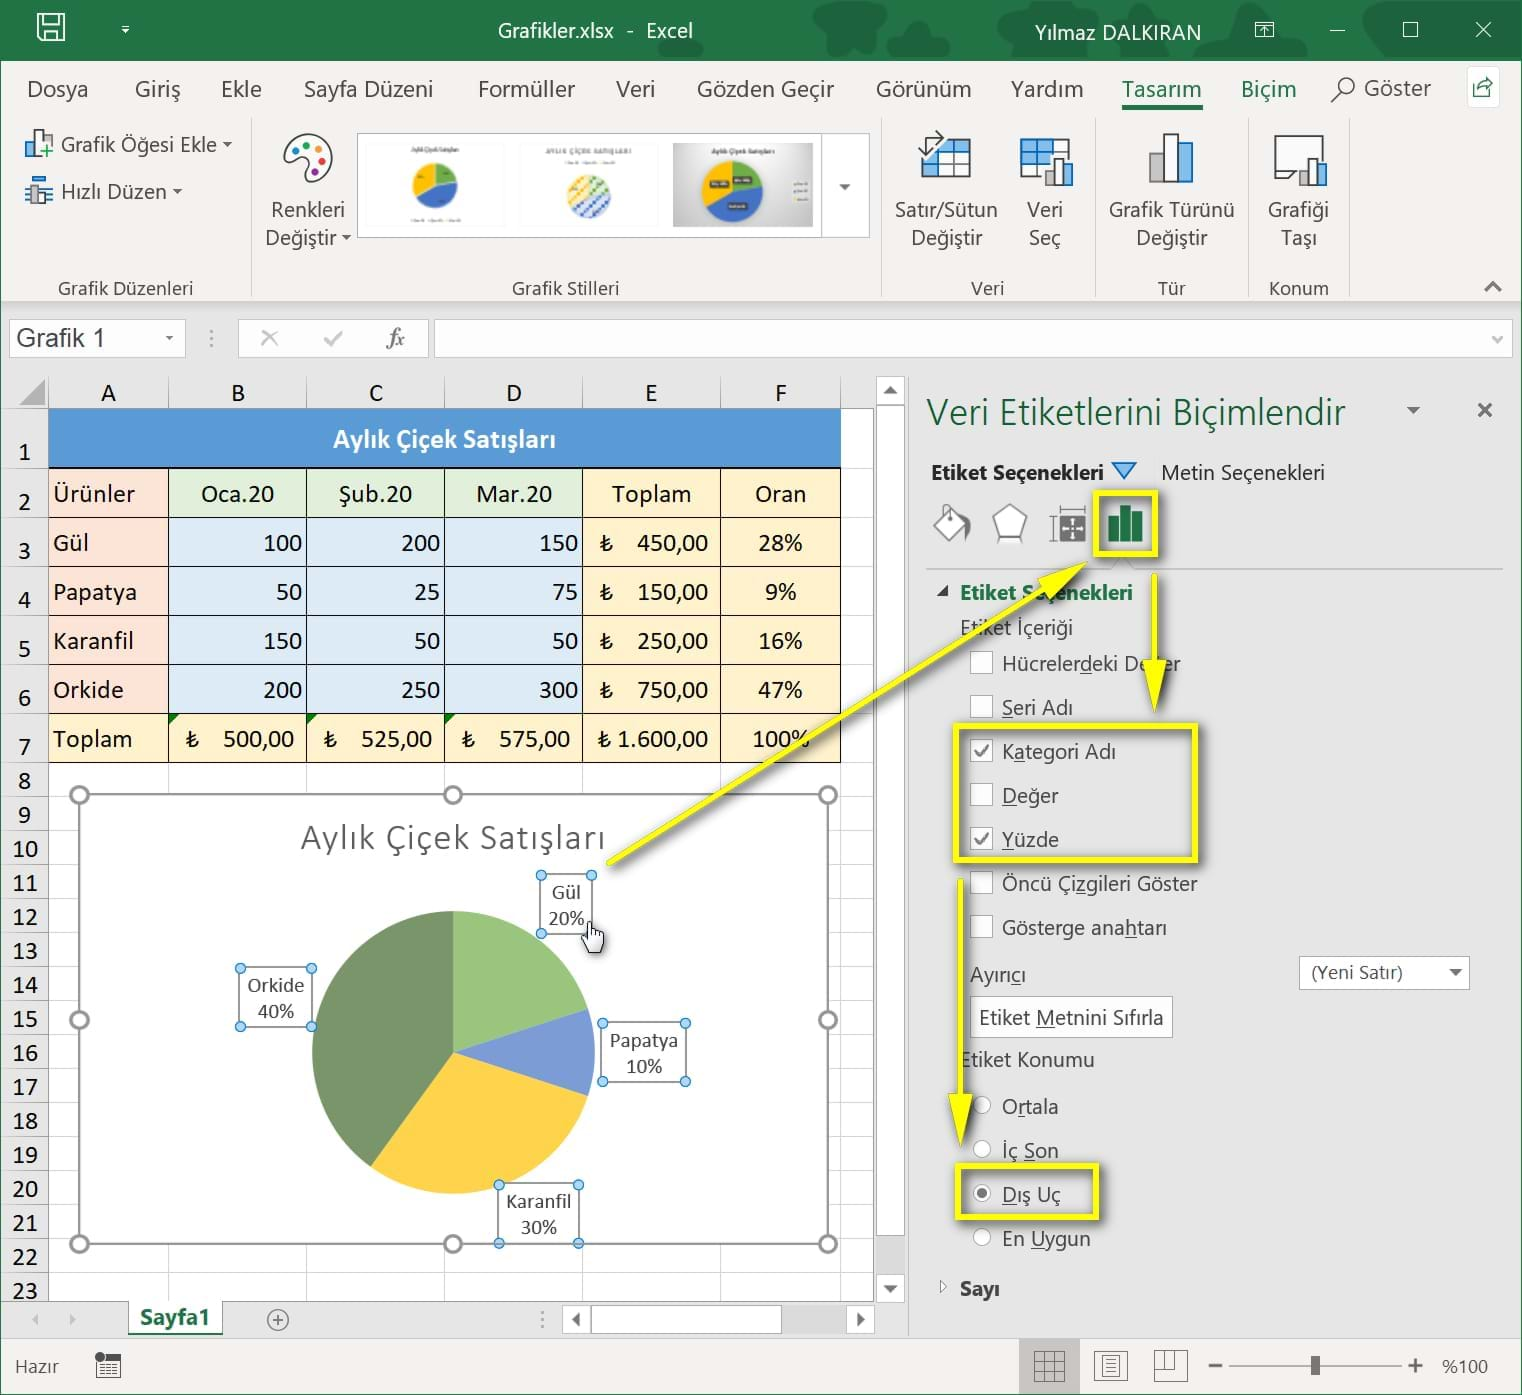This screenshot has width=1522, height=1395.
Task: Uncheck the Yüzde checkbox
Action: [982, 839]
